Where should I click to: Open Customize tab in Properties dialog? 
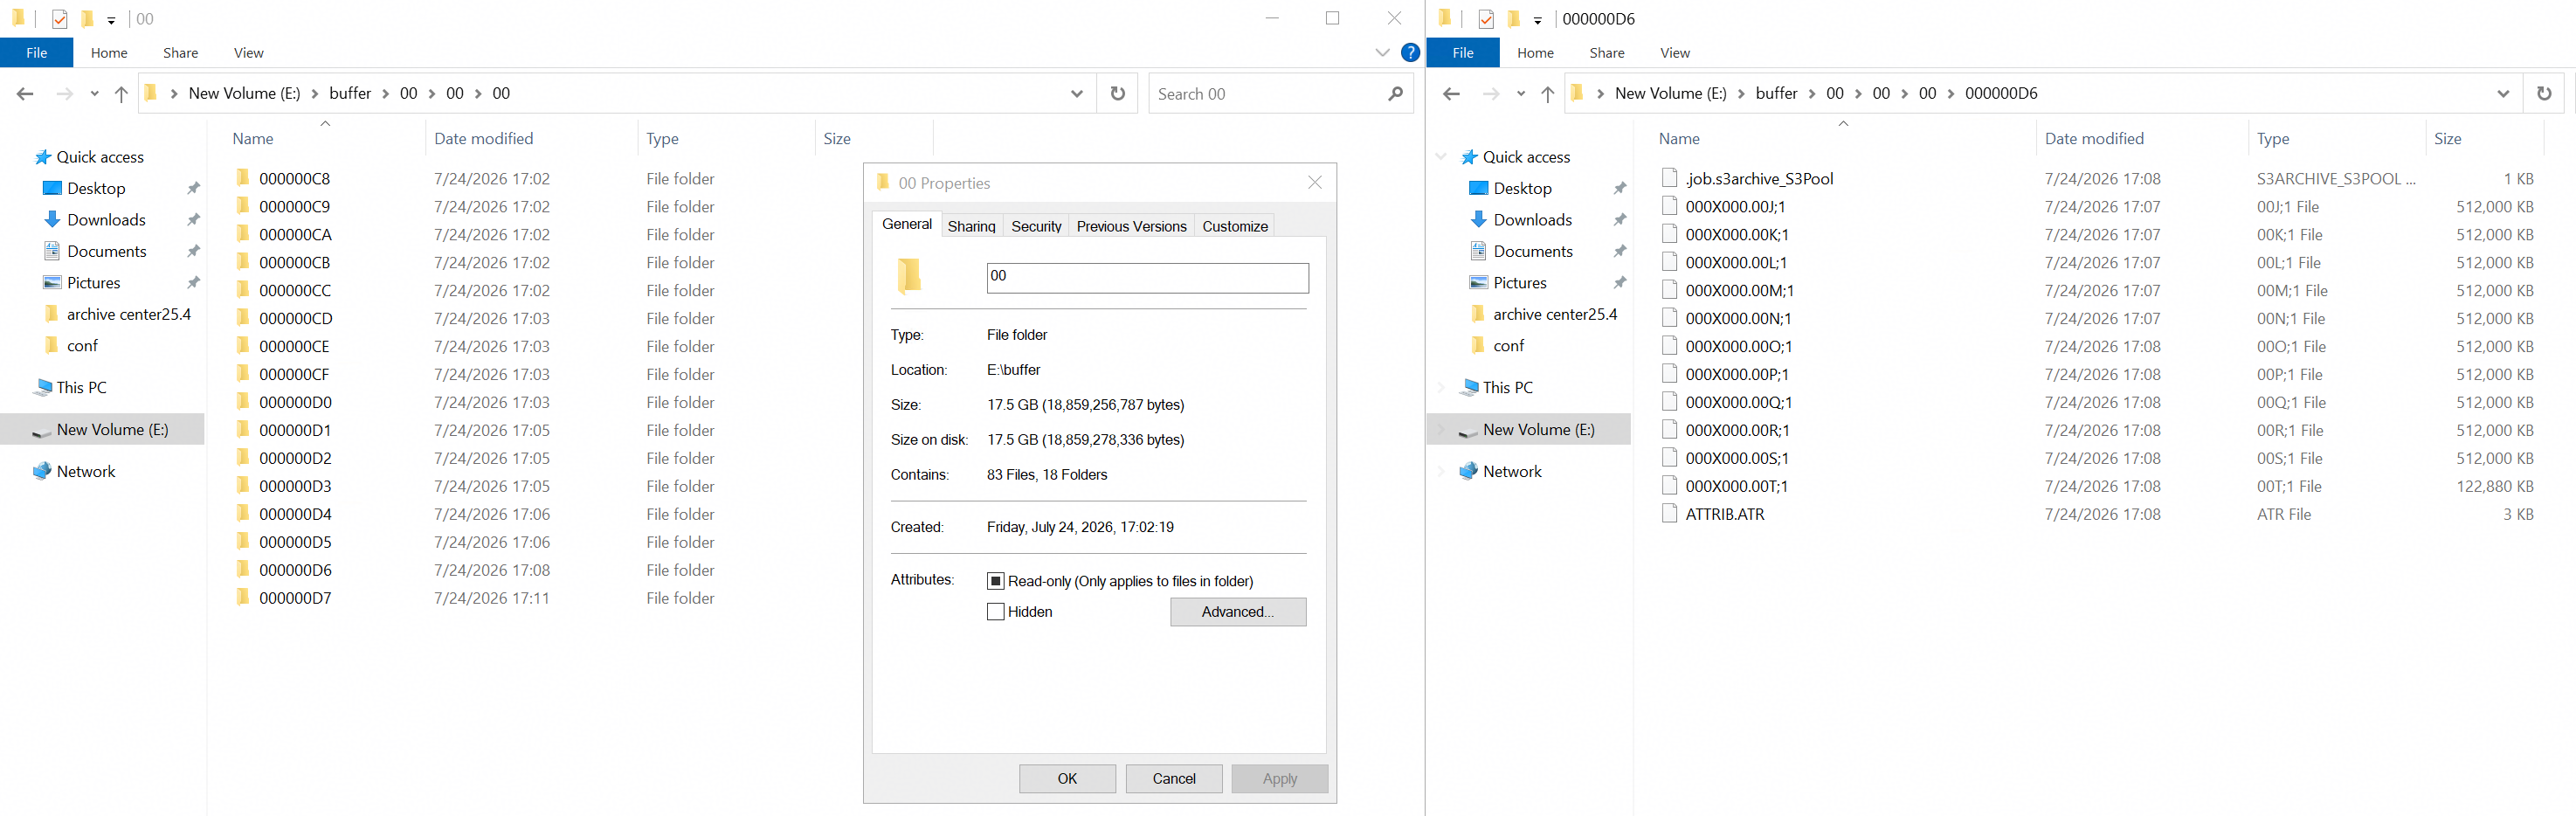coord(1235,226)
